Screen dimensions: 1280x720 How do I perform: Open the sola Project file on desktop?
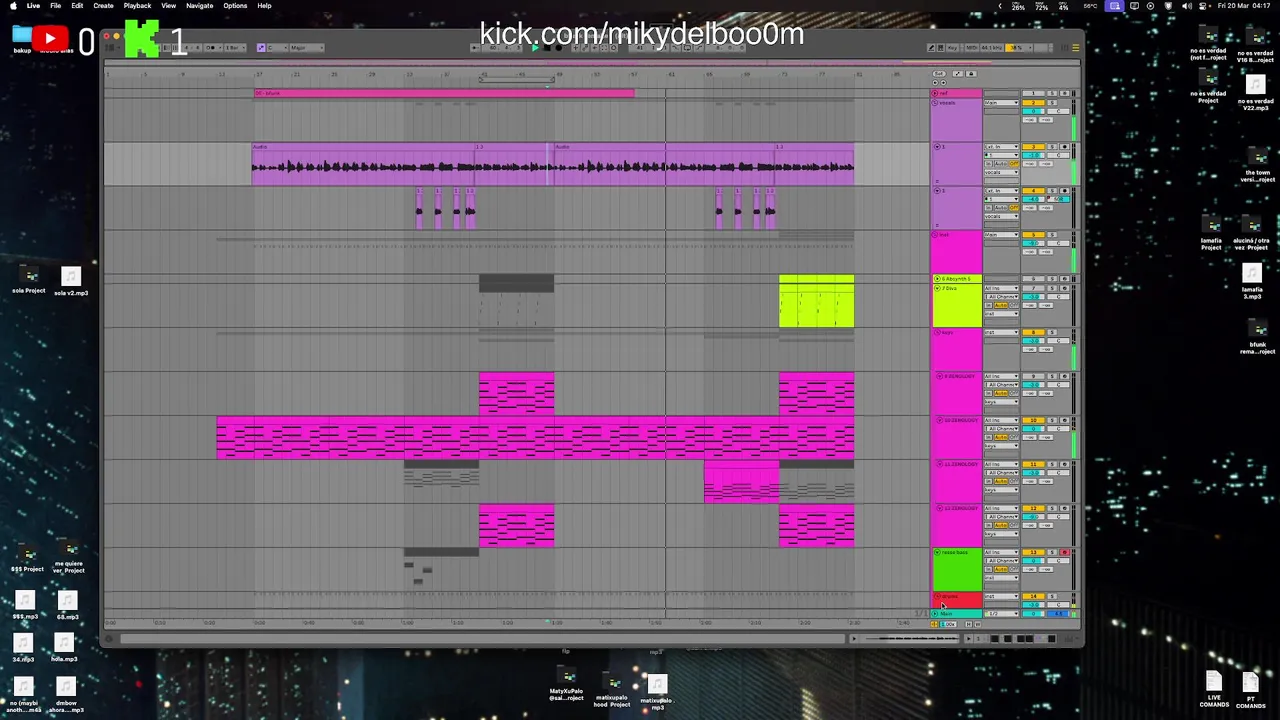(29, 281)
